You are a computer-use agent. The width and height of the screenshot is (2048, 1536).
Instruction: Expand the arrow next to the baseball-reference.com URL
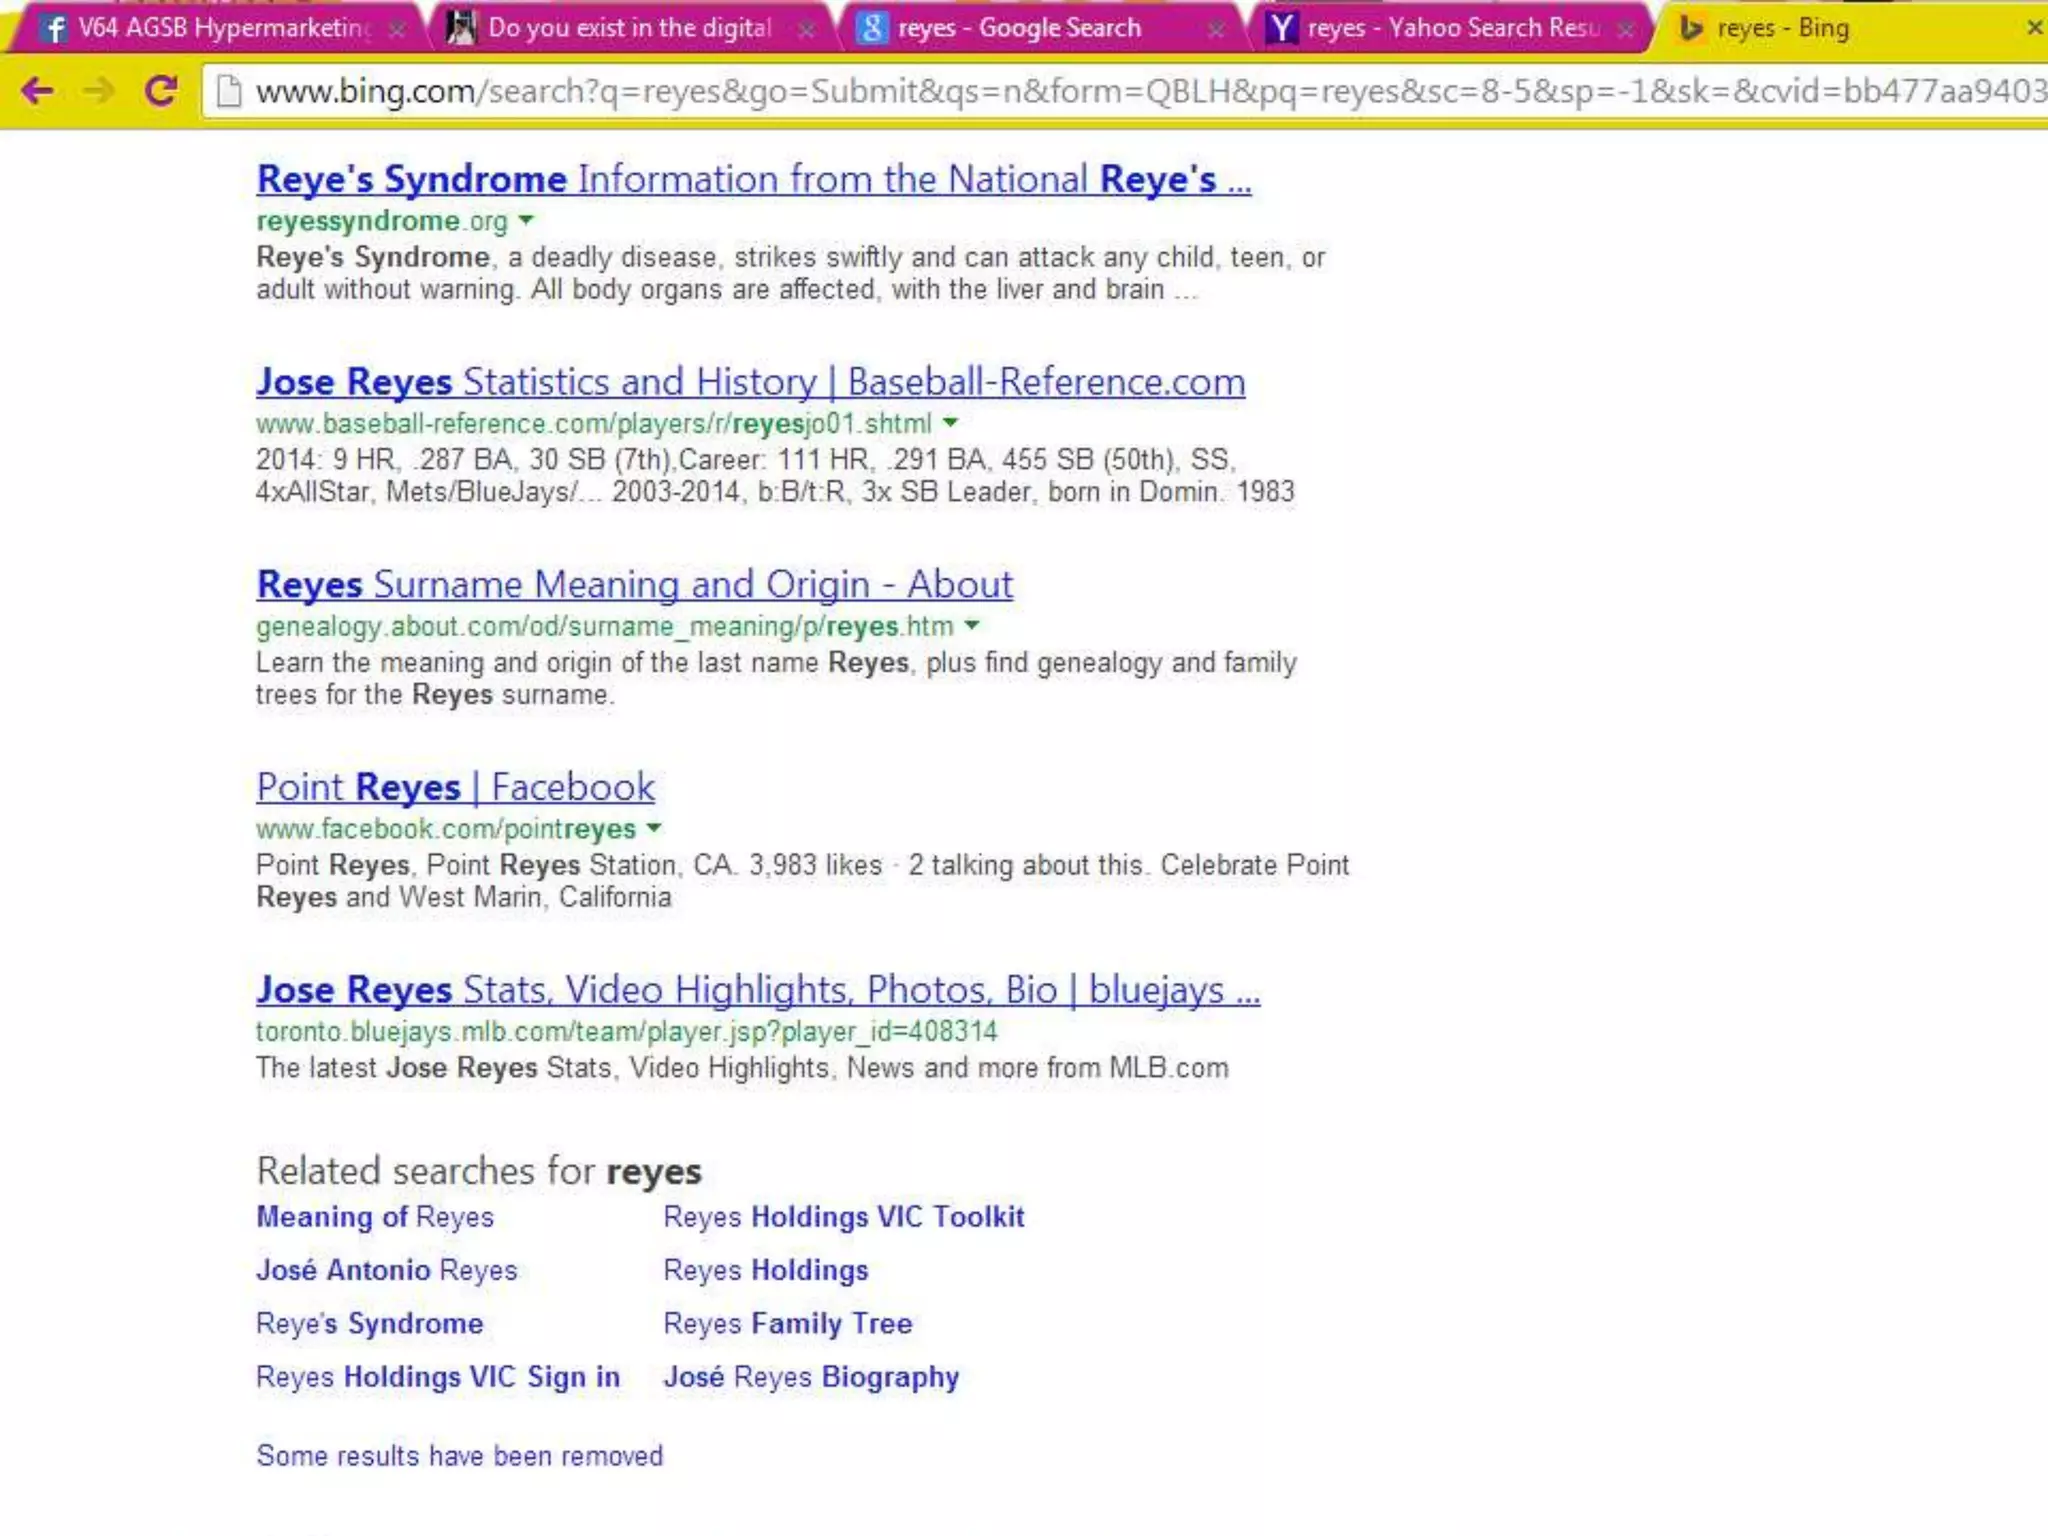pos(951,423)
